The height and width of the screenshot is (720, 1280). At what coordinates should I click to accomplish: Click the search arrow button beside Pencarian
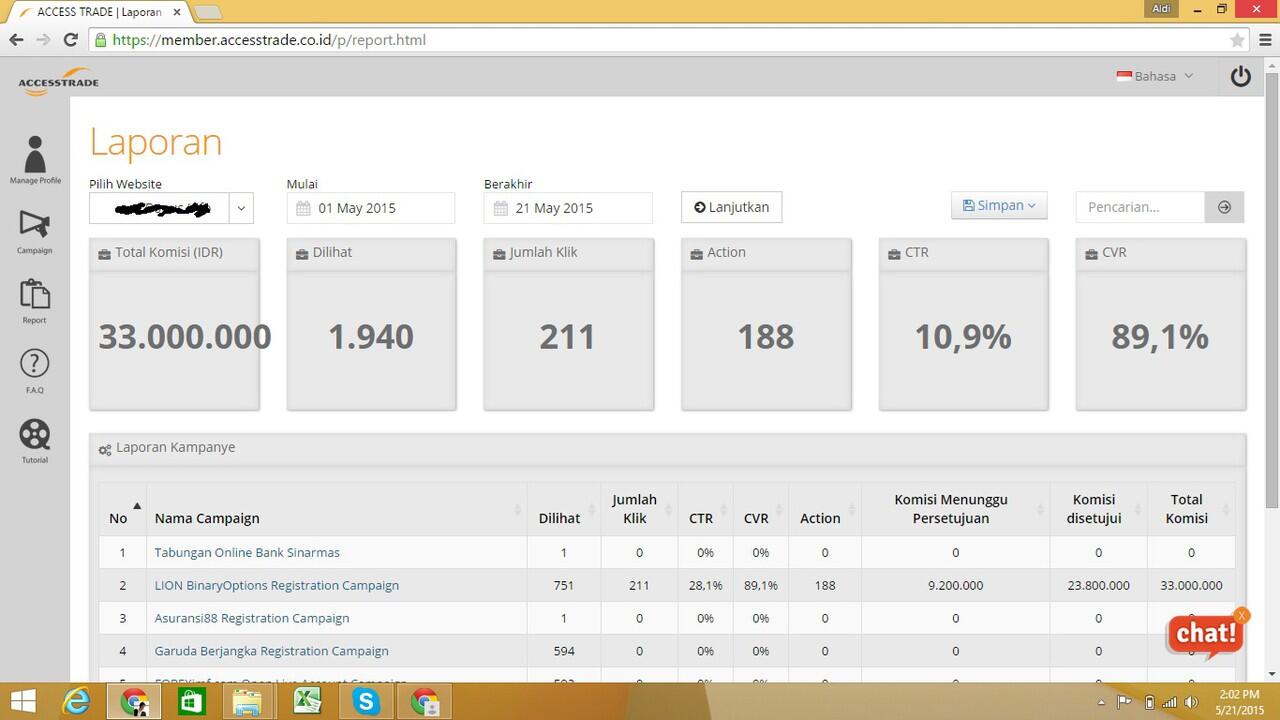[x=1224, y=207]
